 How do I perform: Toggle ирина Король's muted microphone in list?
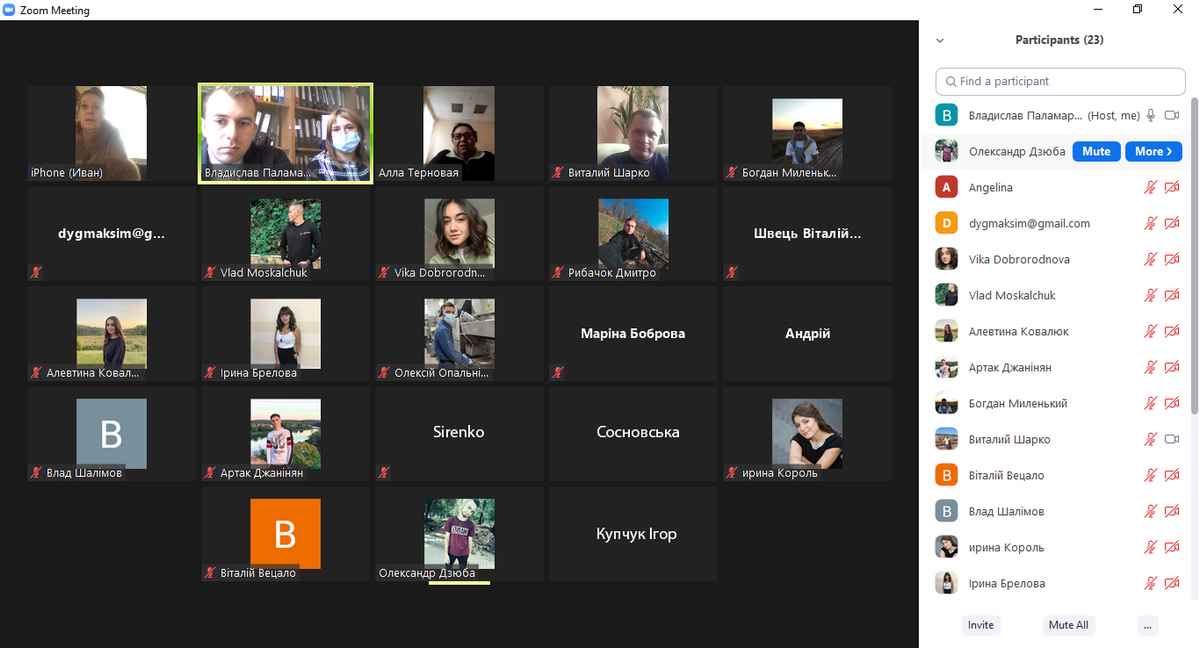(1151, 548)
